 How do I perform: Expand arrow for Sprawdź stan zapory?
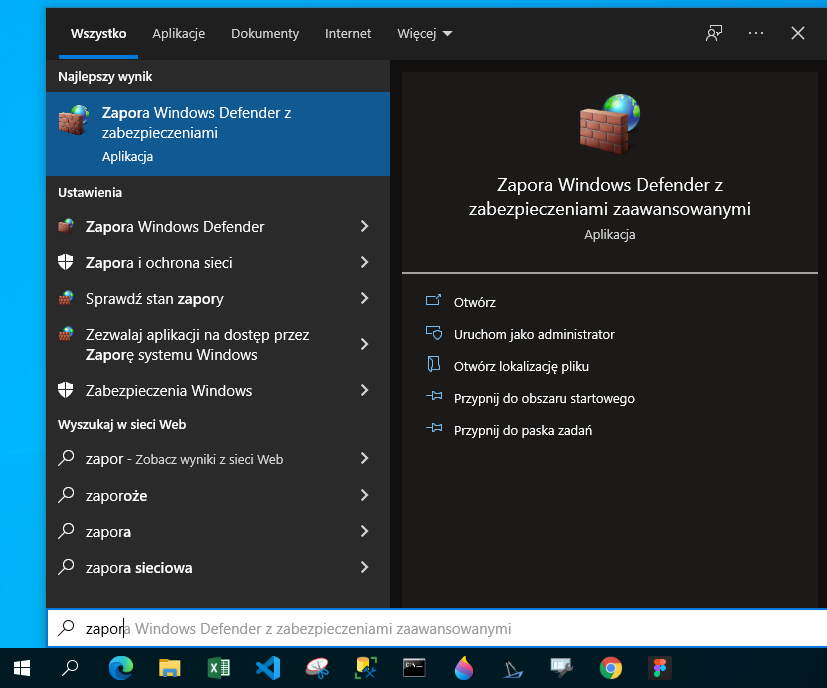point(364,298)
